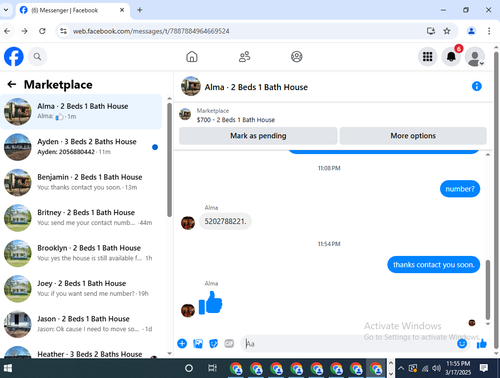Open the Friends icon
This screenshot has height=378, width=500.
click(244, 57)
